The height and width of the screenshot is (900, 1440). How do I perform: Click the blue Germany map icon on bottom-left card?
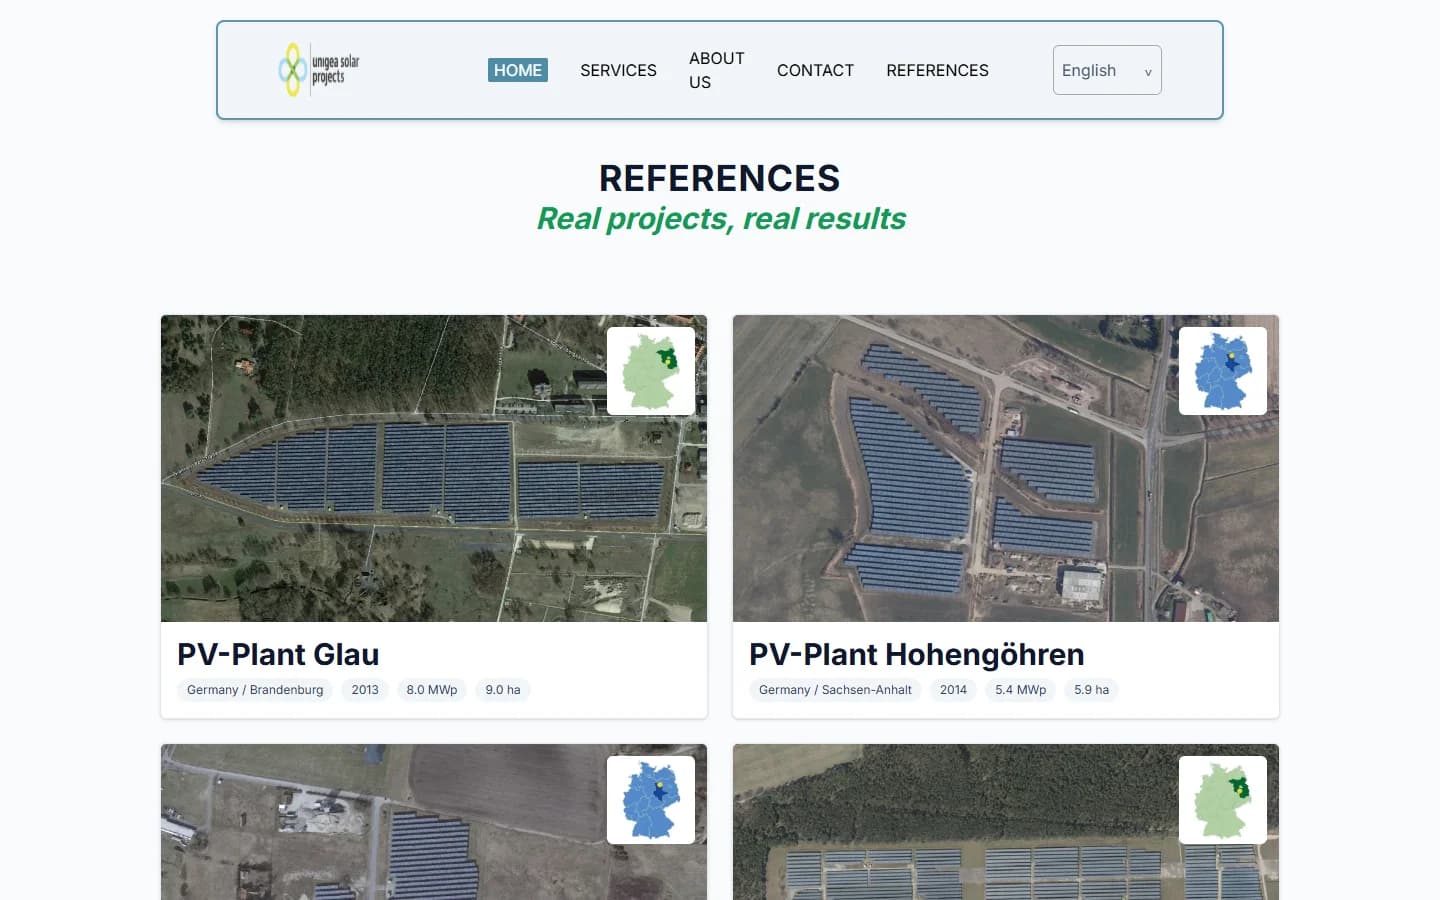tap(651, 800)
